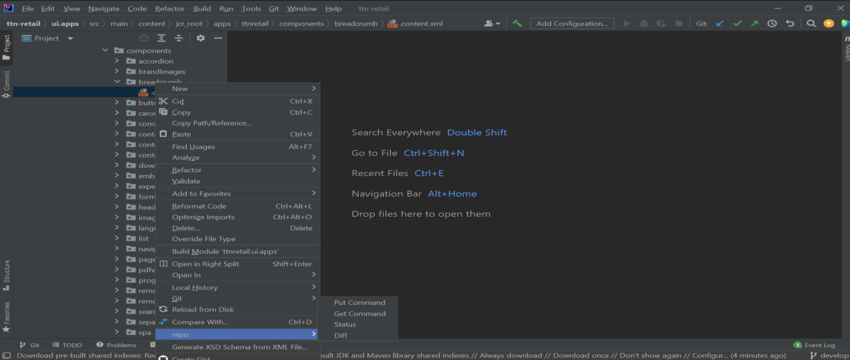This screenshot has height=360, width=850.
Task: Click Get Command in repo submenu
Action: pos(359,313)
